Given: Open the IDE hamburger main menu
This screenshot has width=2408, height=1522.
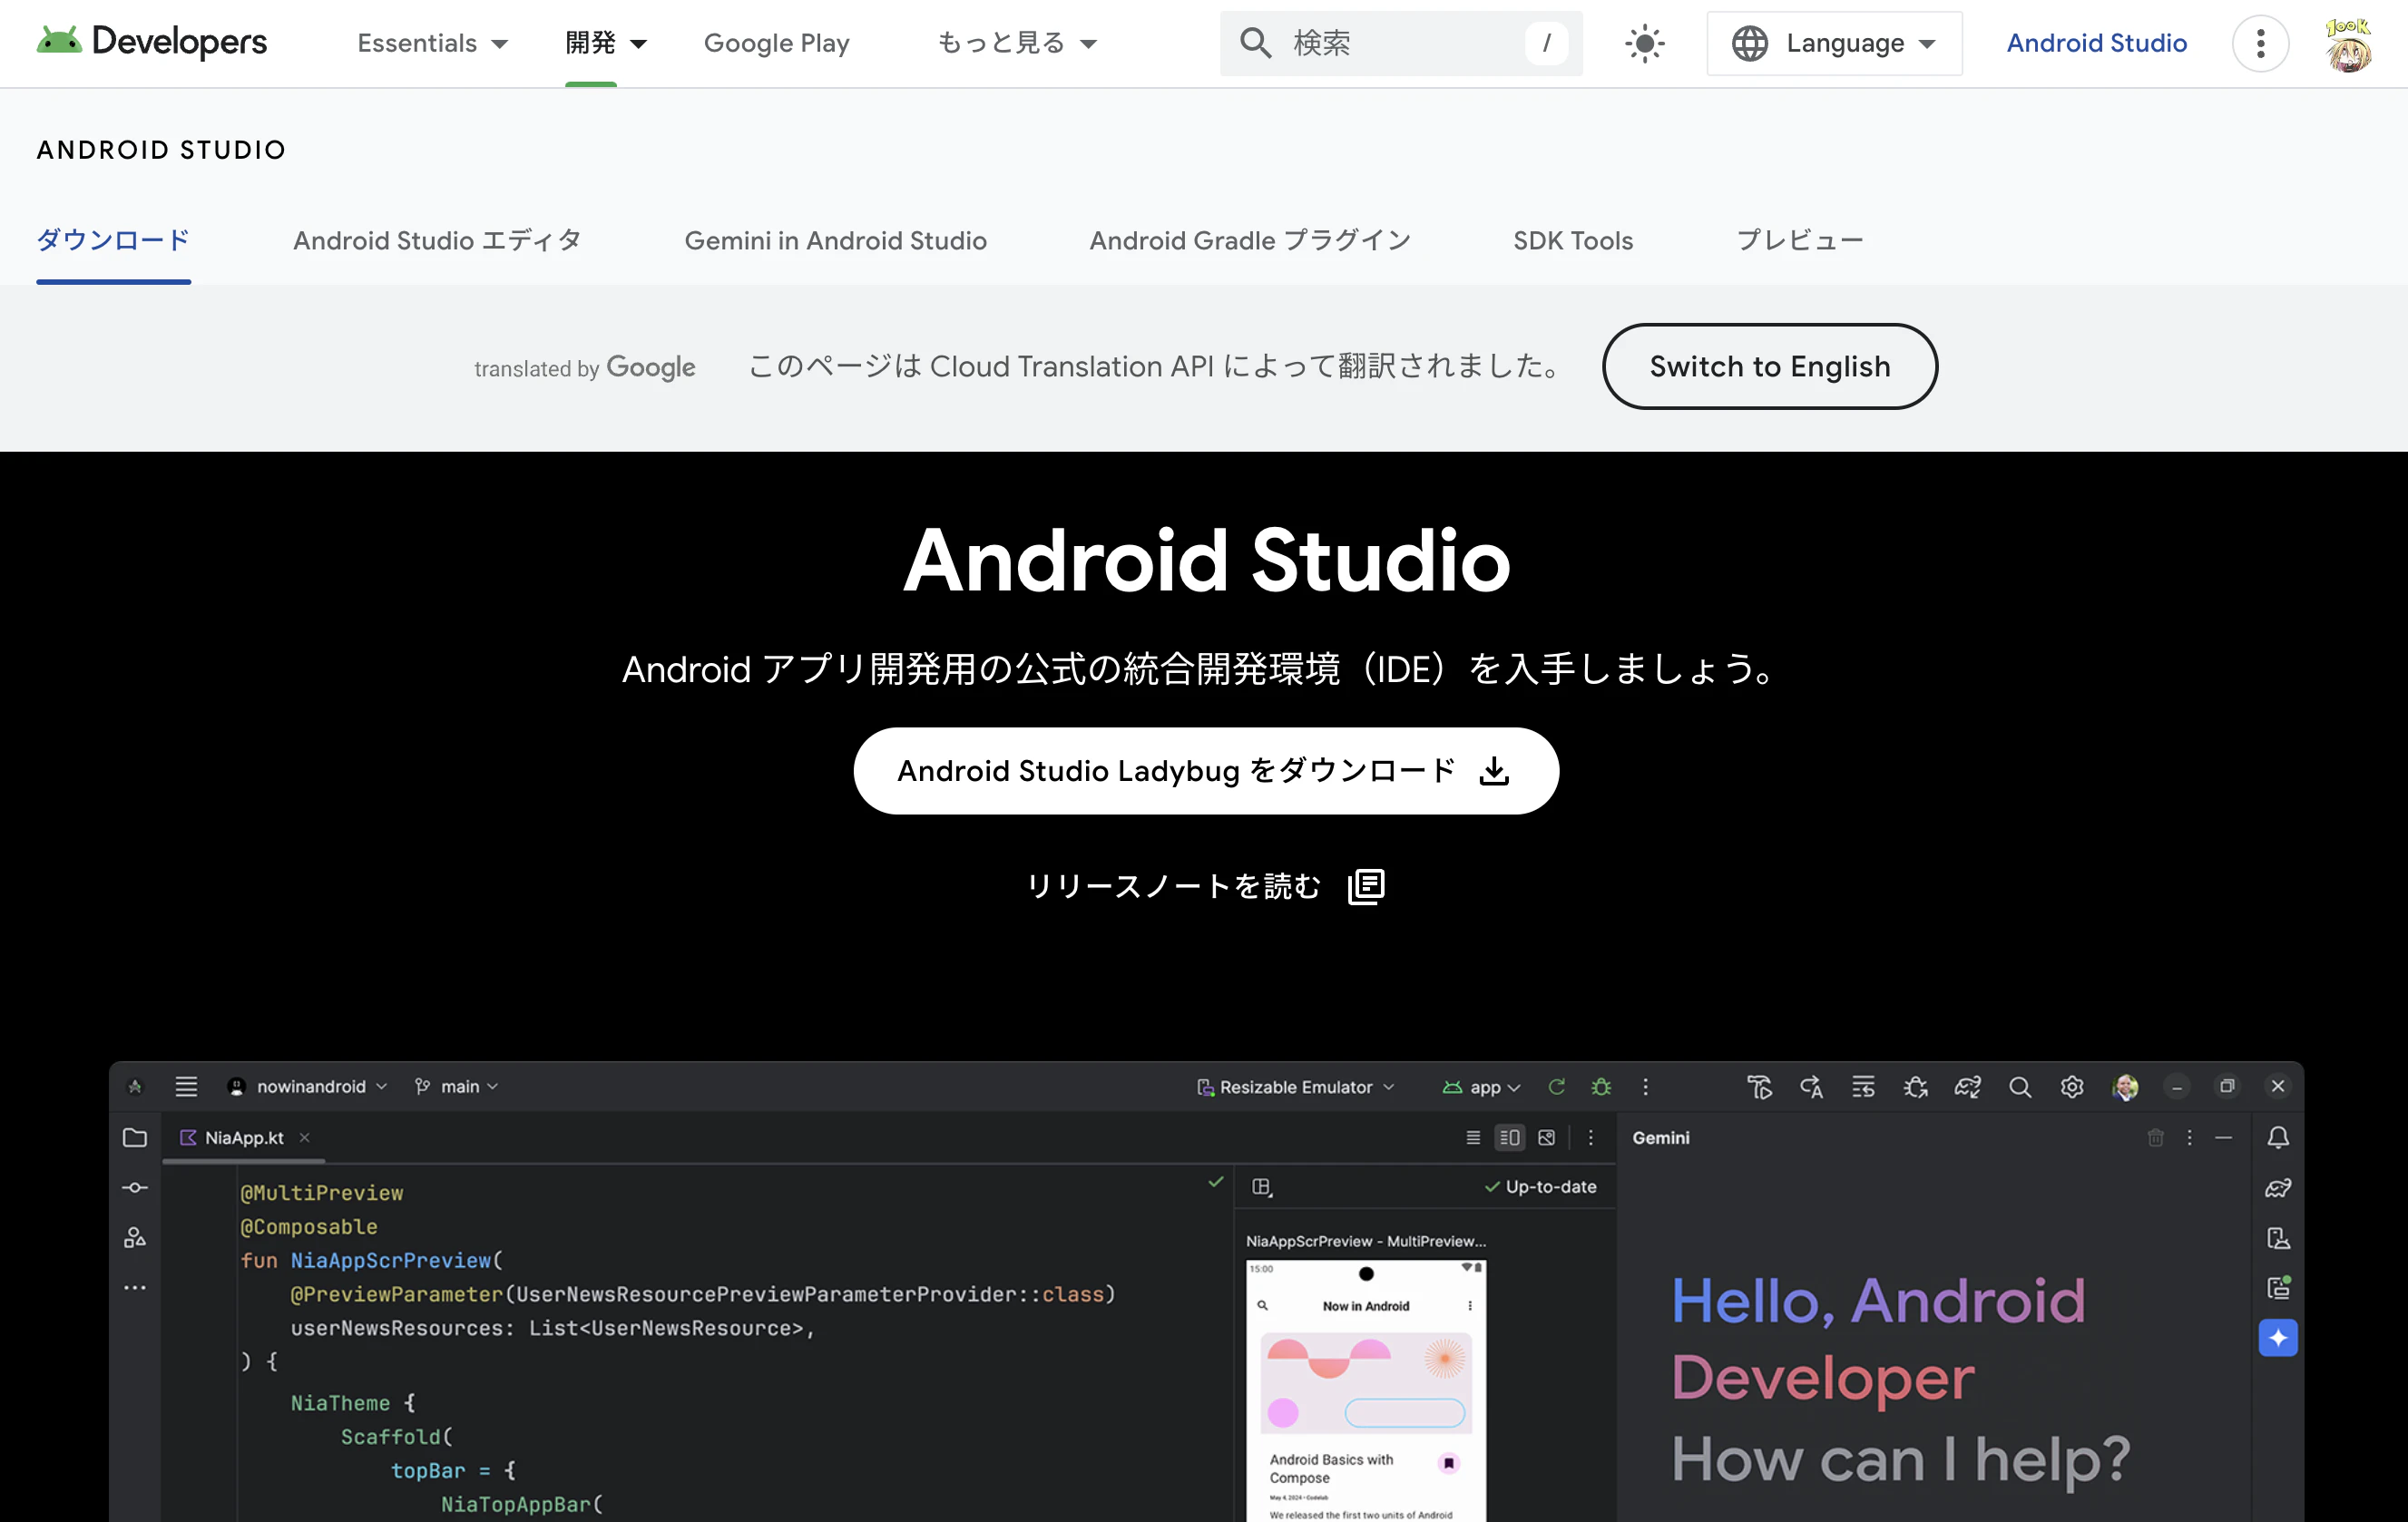Looking at the screenshot, I should pos(186,1086).
